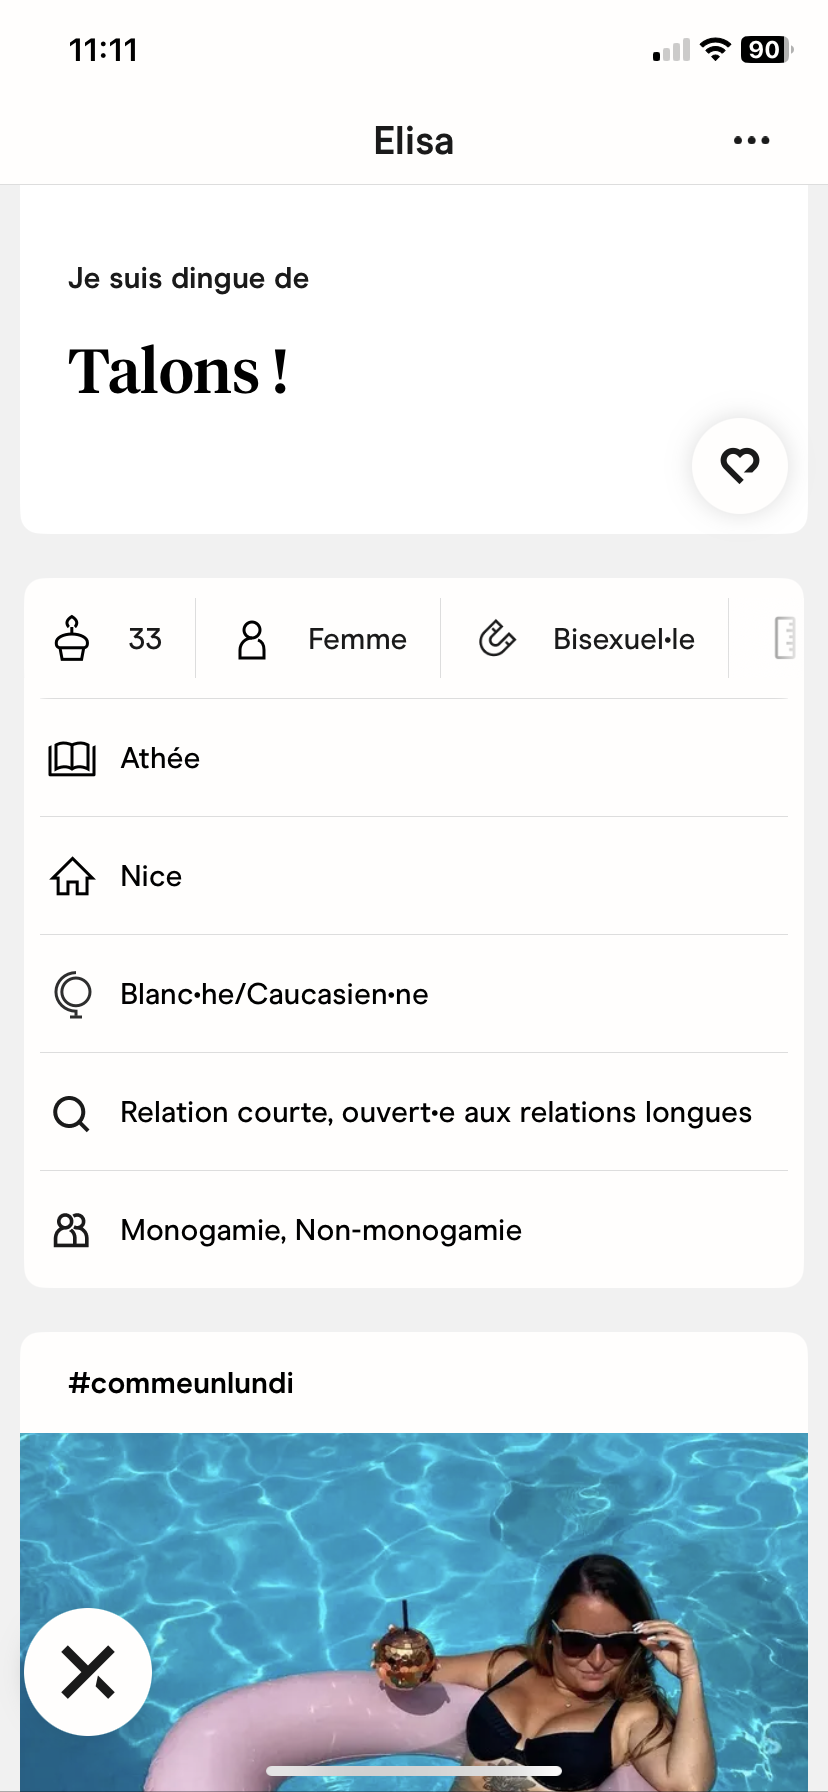This screenshot has width=828, height=1792.
Task: Tap the ruler height icon
Action: click(785, 638)
